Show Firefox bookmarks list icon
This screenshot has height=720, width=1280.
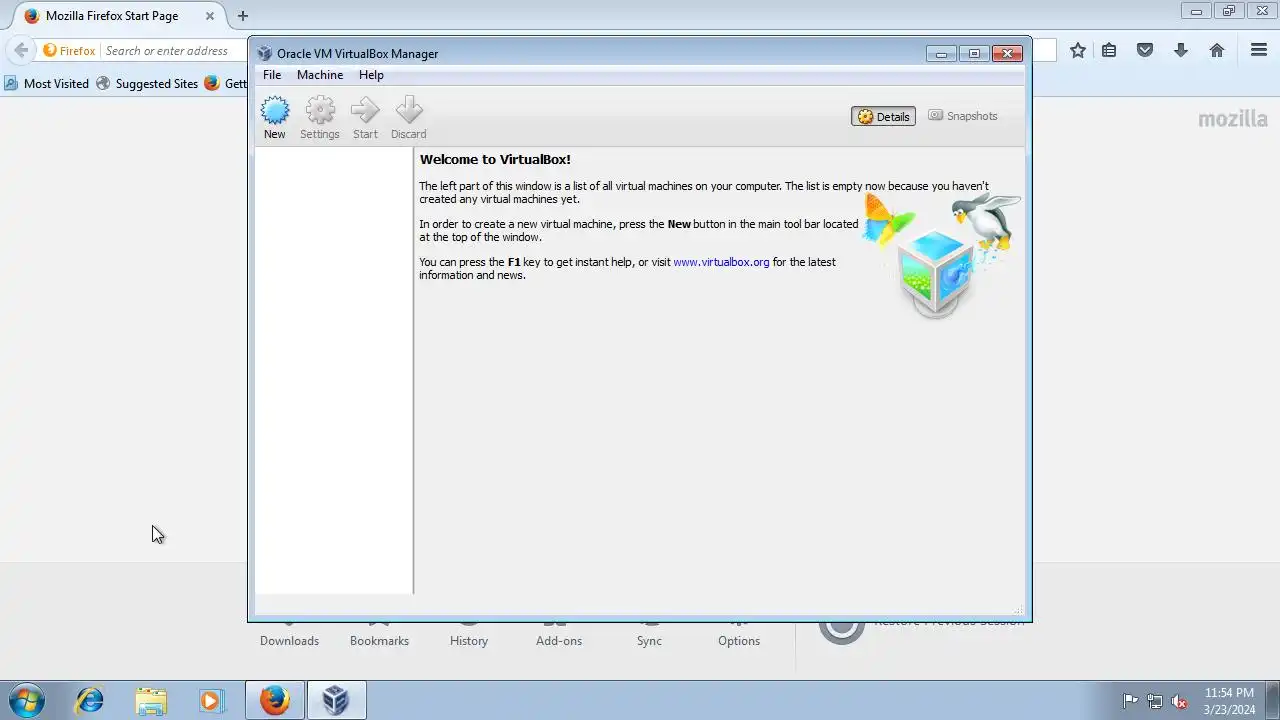click(x=1109, y=50)
